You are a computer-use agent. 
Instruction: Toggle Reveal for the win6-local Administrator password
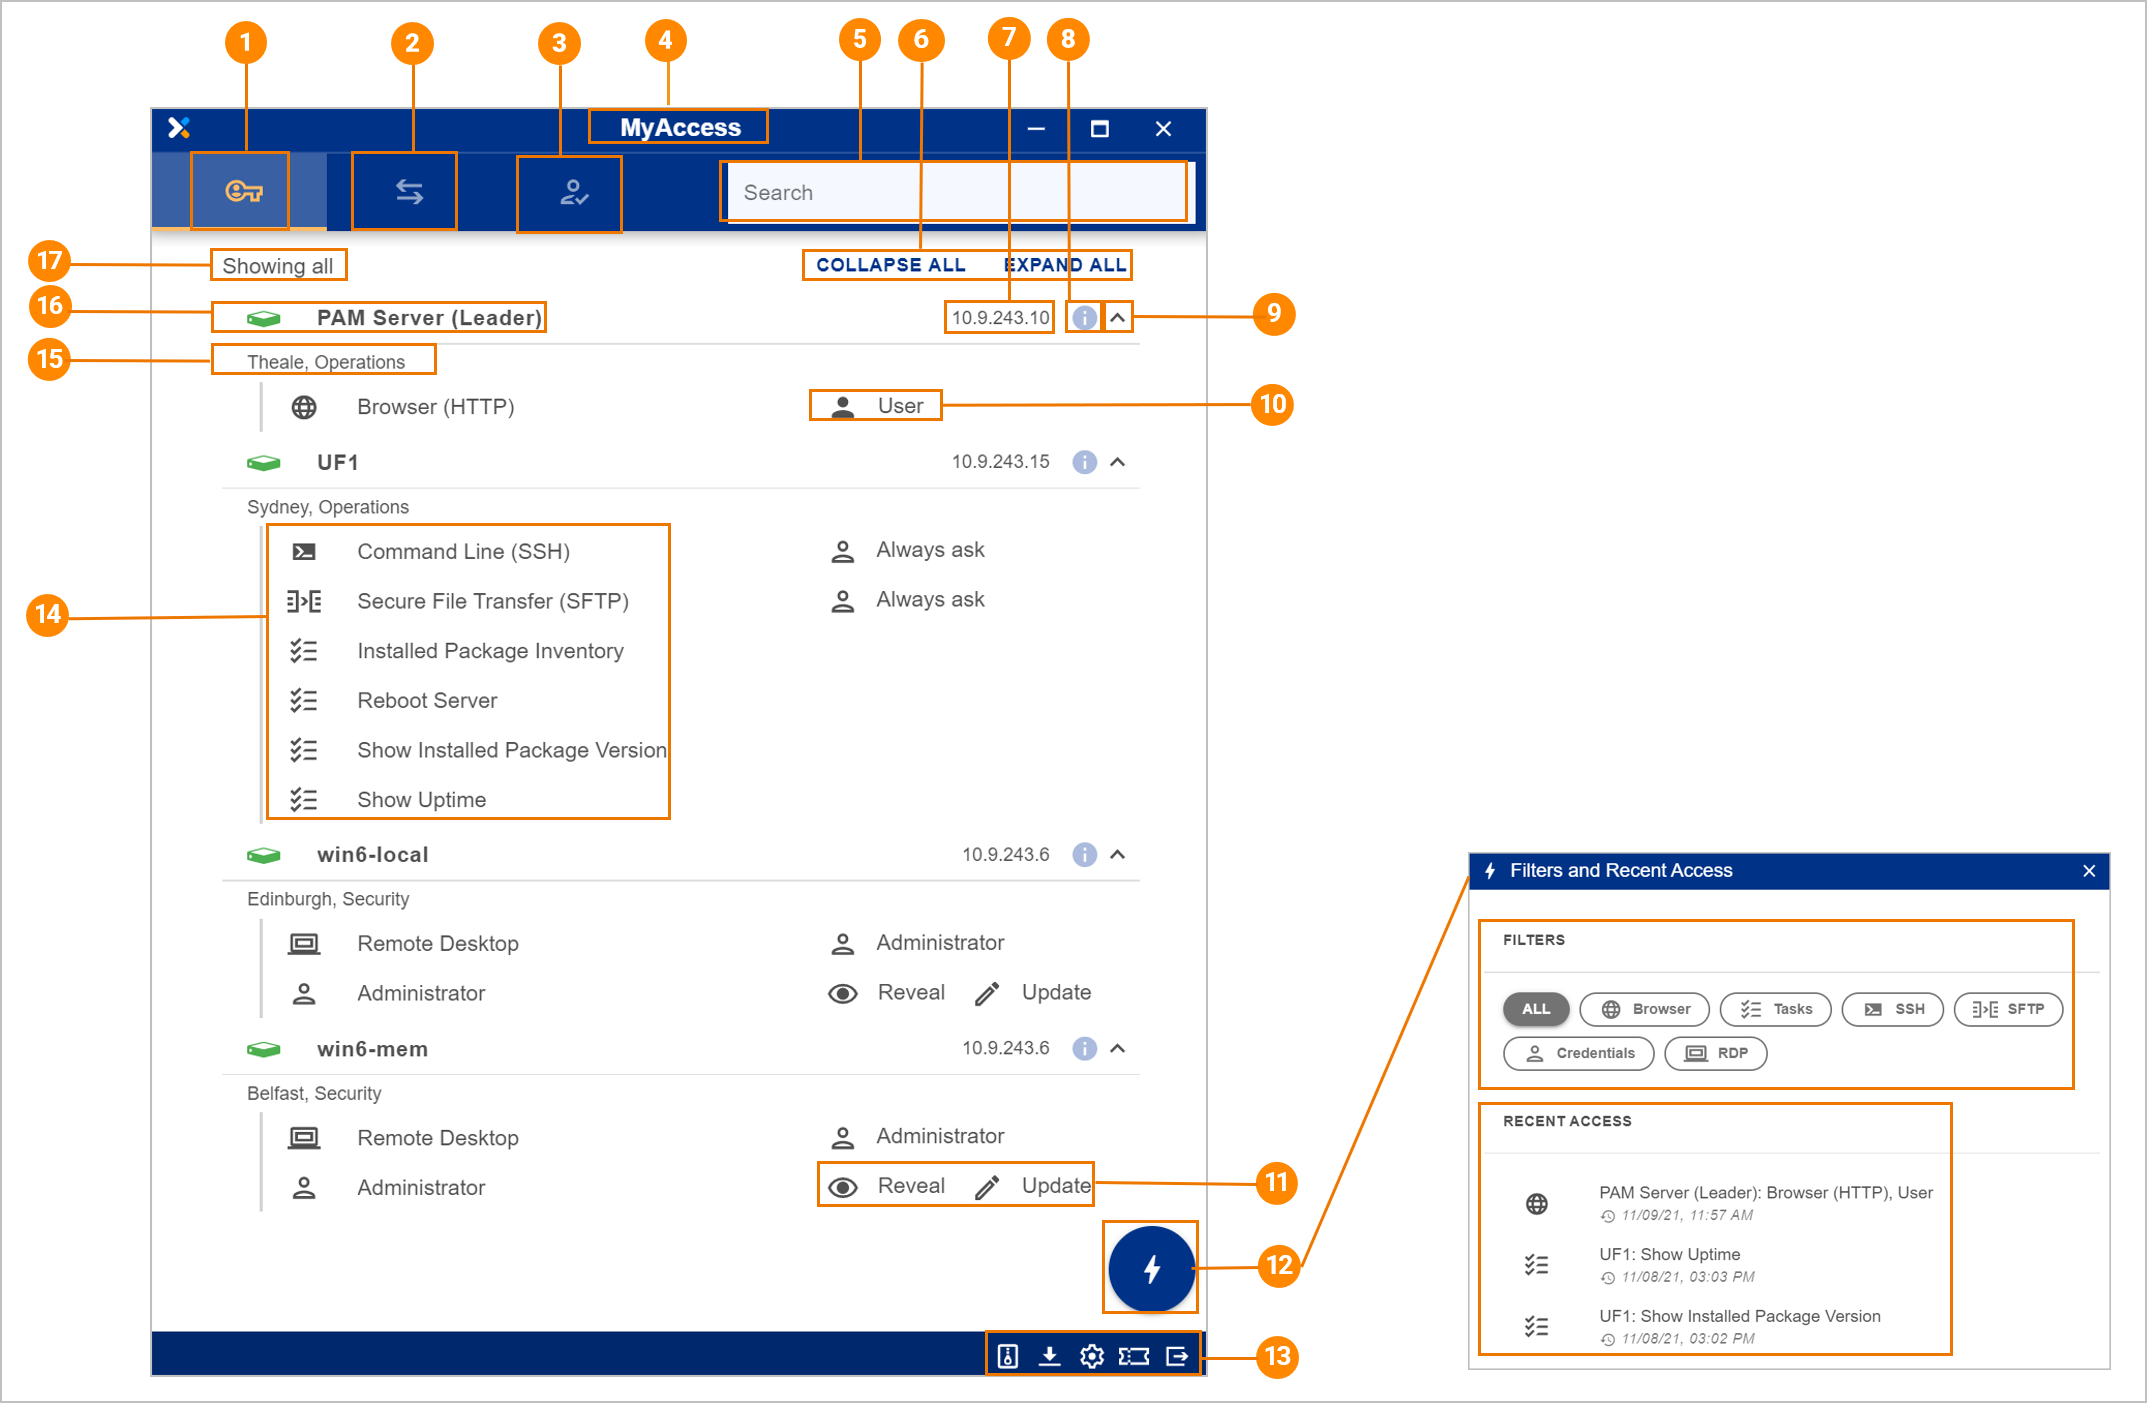[843, 993]
